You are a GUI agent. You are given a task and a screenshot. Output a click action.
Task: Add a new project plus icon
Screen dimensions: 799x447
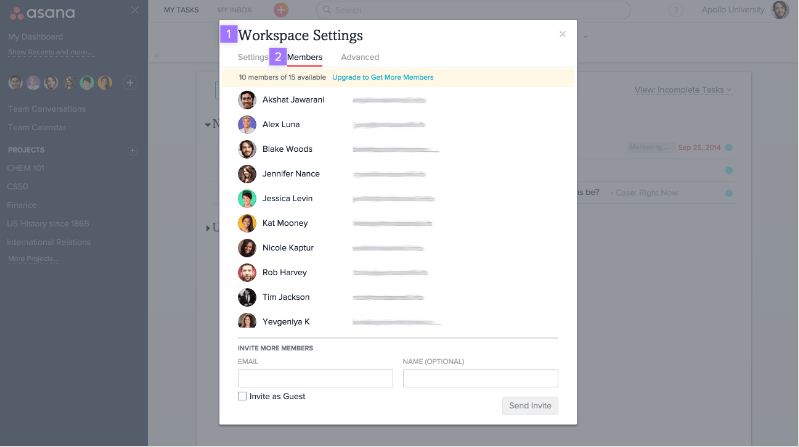133,150
